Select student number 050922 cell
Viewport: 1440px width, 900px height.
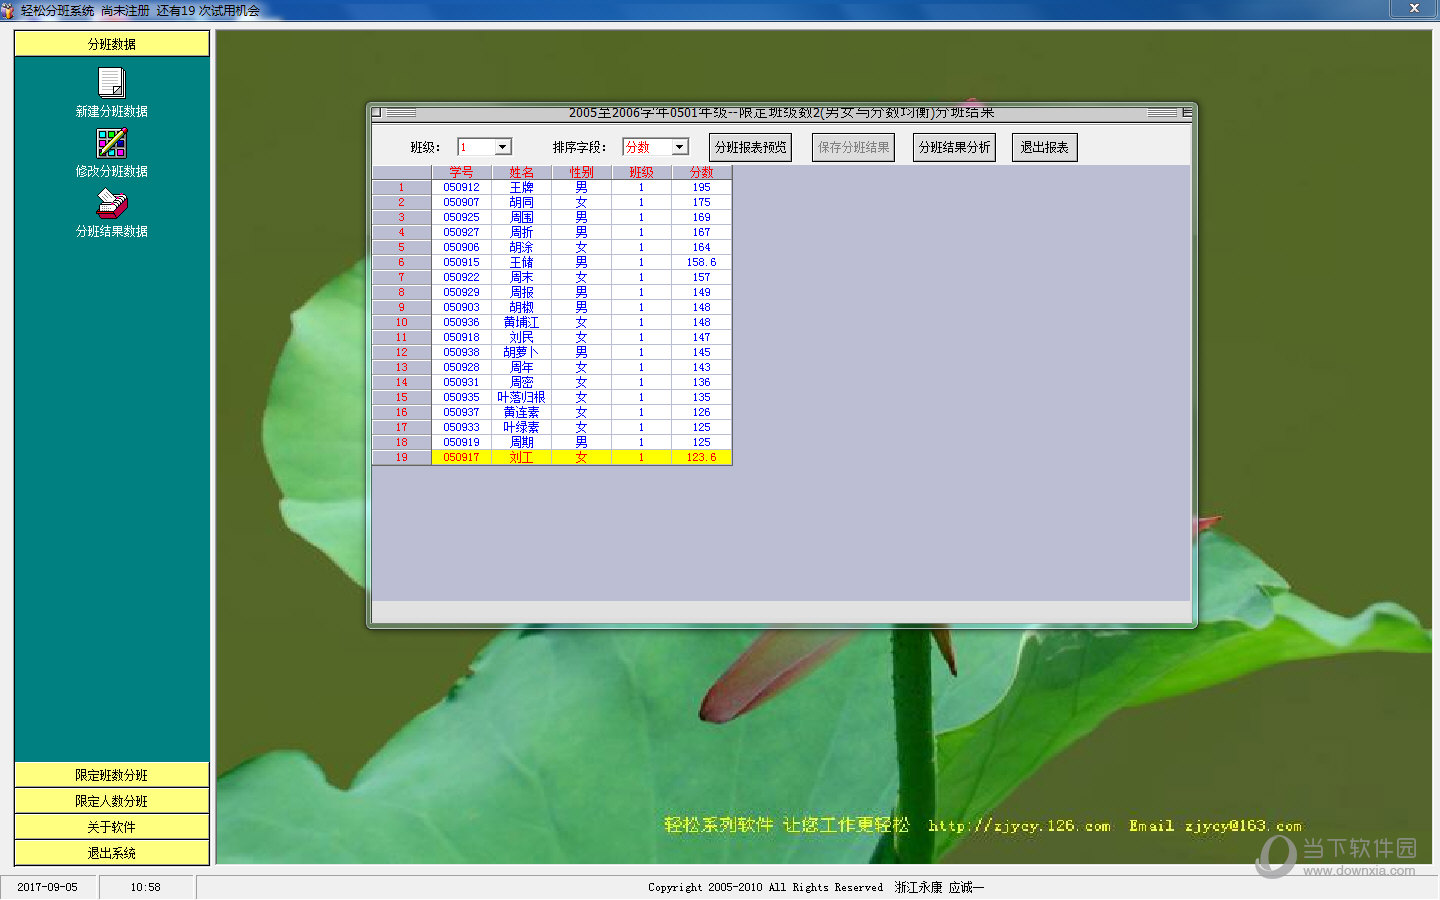click(x=461, y=277)
